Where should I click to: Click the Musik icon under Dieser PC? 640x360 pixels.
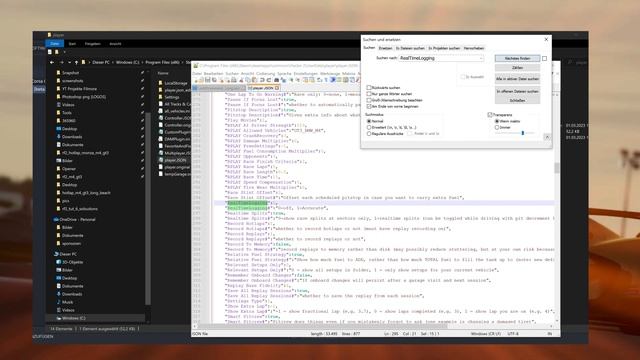pyautogui.click(x=58, y=302)
